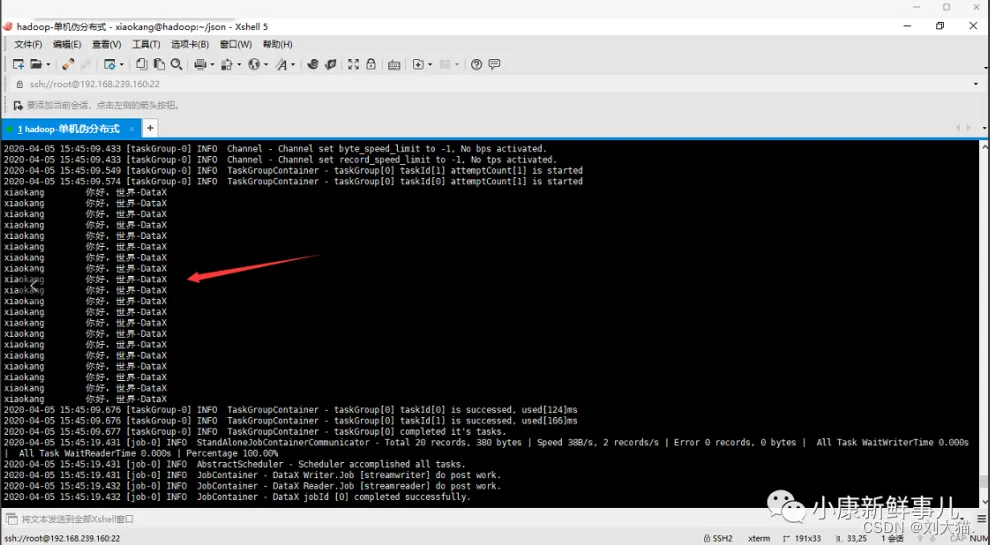Click the file transfer toolbar icon
The image size is (990, 545).
pyautogui.click(x=227, y=64)
